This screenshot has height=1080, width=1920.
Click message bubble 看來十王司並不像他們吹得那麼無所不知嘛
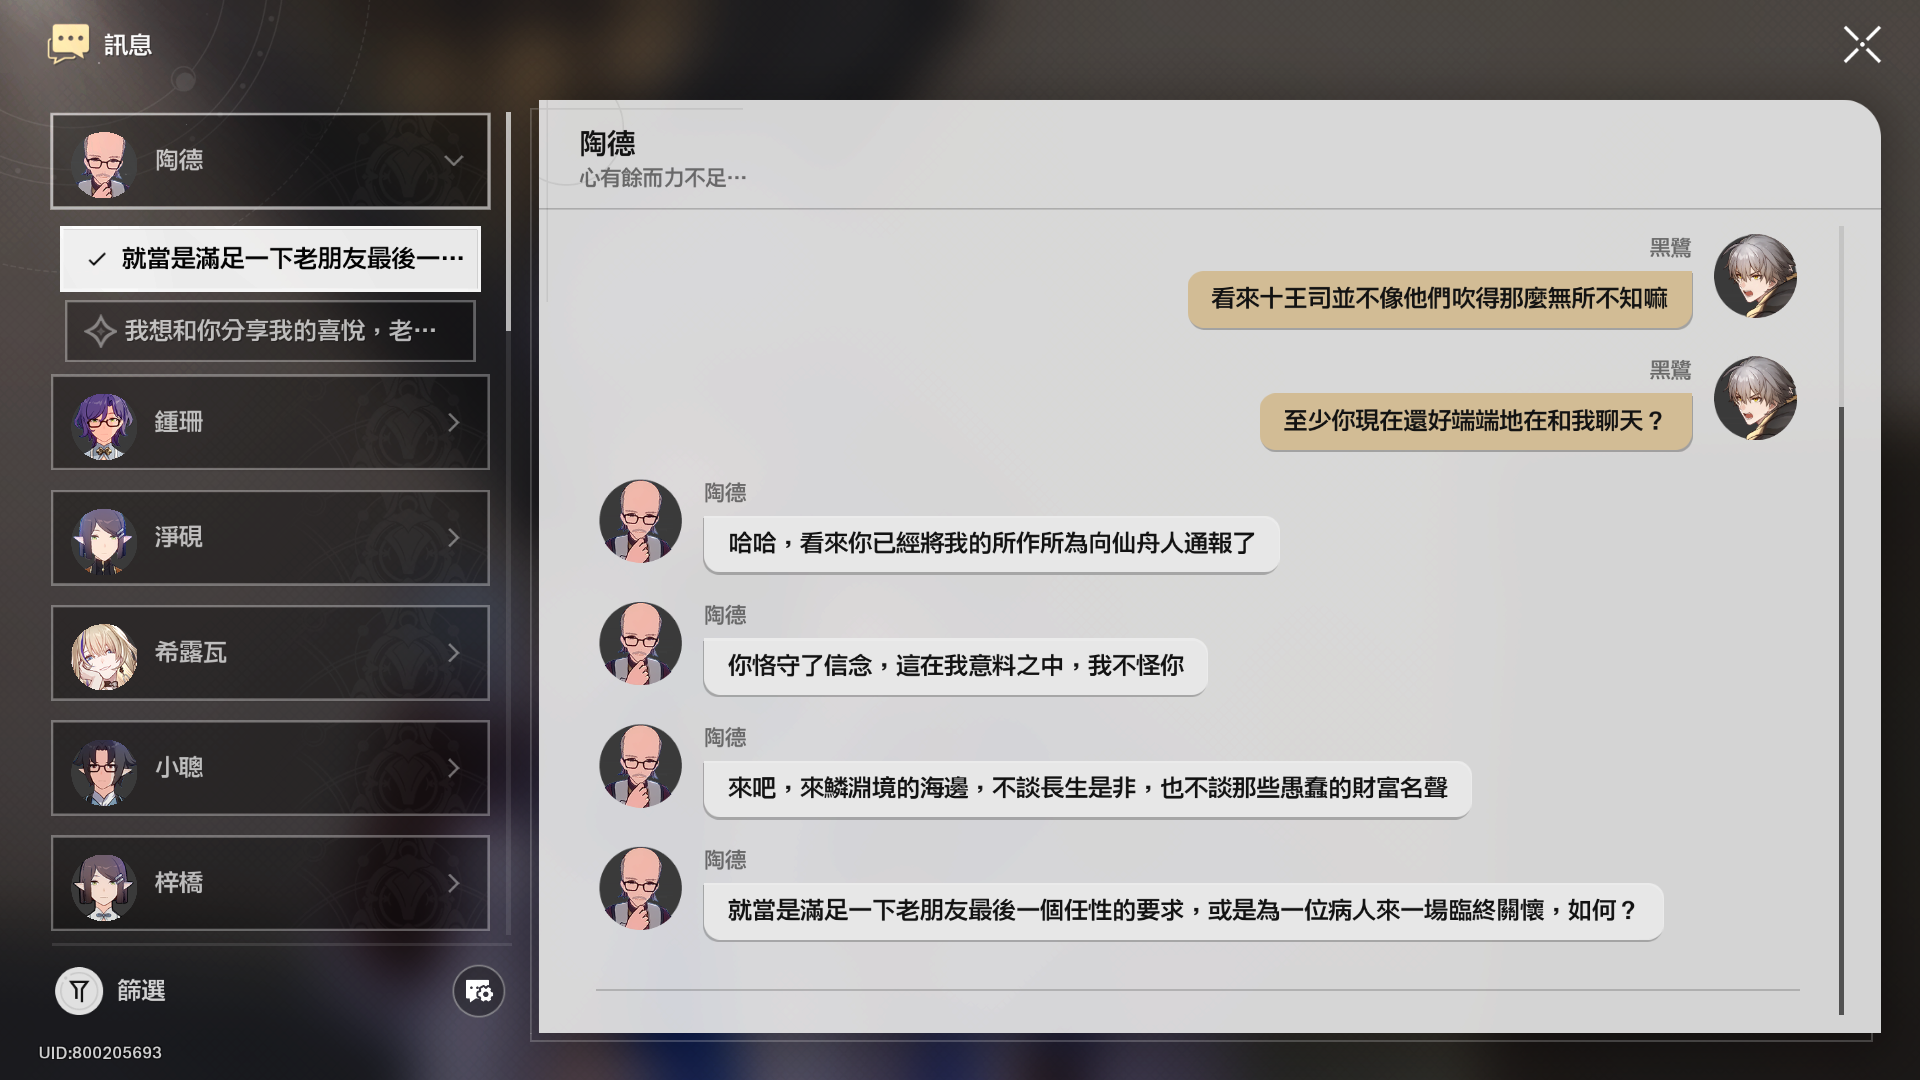[1440, 299]
